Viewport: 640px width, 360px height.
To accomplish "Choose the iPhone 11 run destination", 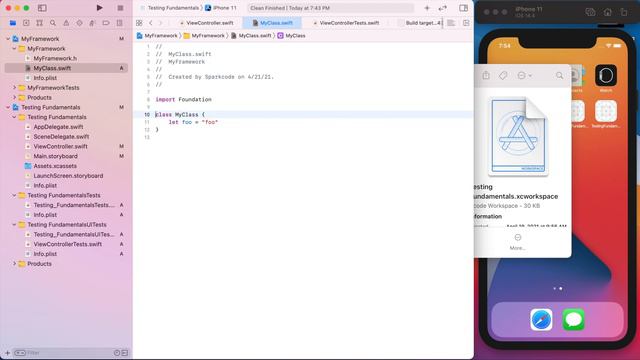I will tap(221, 8).
